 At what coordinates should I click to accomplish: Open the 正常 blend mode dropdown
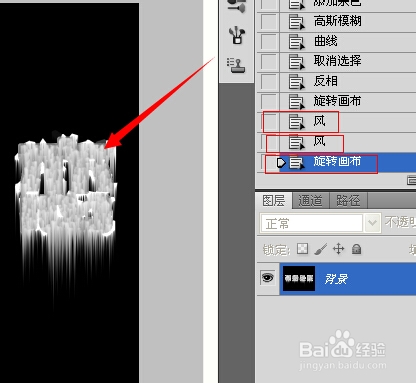click(x=372, y=223)
